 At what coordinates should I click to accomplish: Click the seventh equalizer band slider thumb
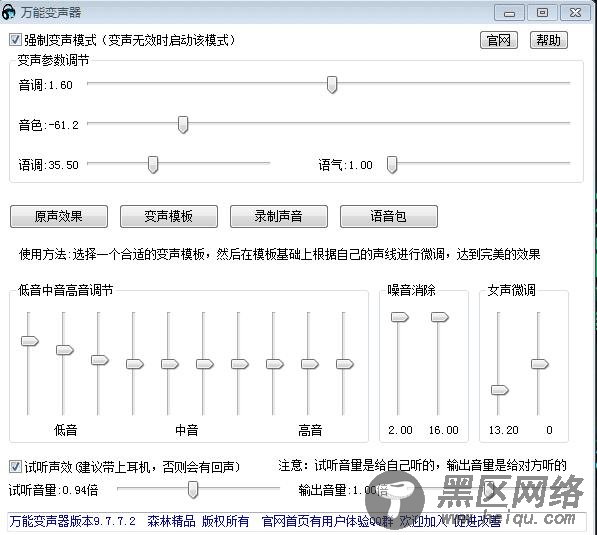click(240, 364)
